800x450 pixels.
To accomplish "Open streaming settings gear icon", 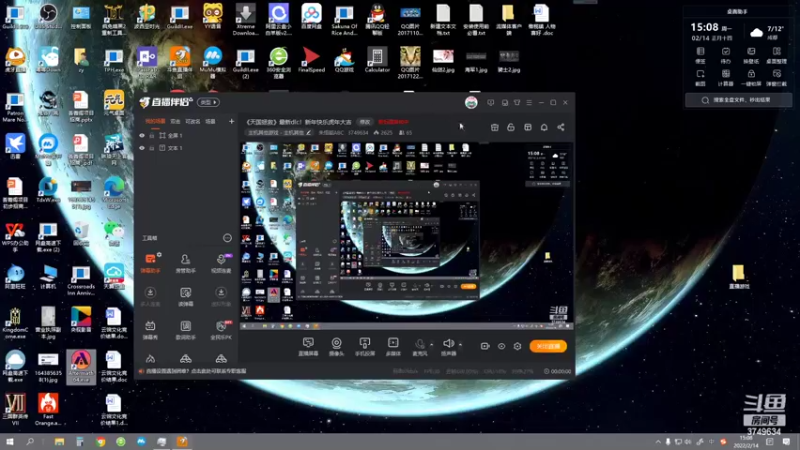I will (517, 346).
